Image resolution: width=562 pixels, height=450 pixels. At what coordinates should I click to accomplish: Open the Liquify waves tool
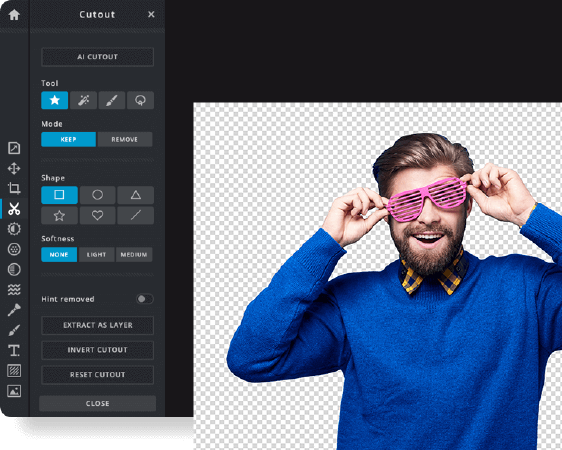click(14, 289)
